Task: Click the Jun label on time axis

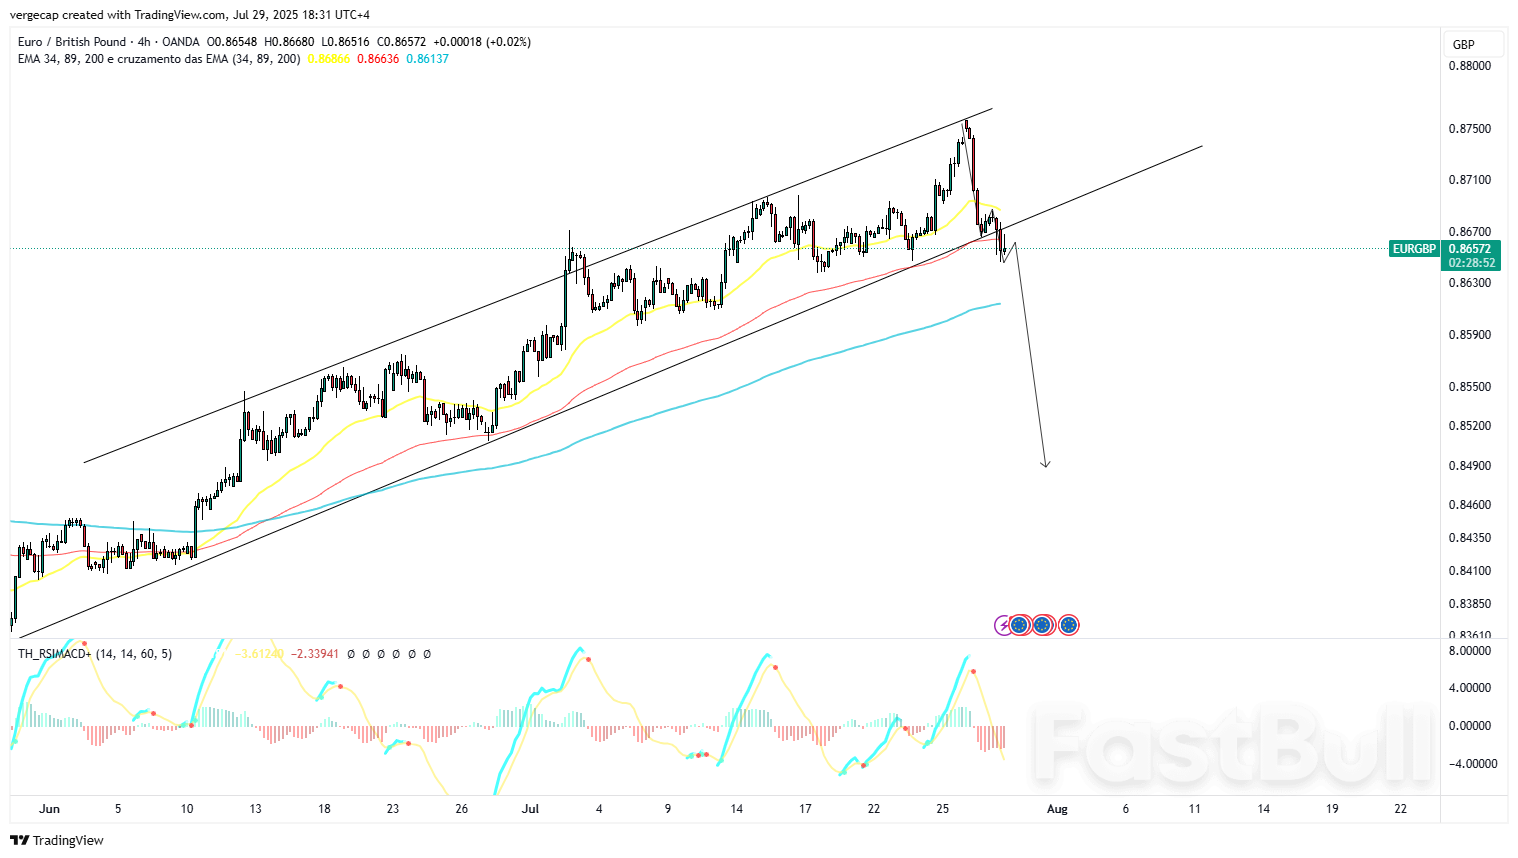Action: point(49,809)
